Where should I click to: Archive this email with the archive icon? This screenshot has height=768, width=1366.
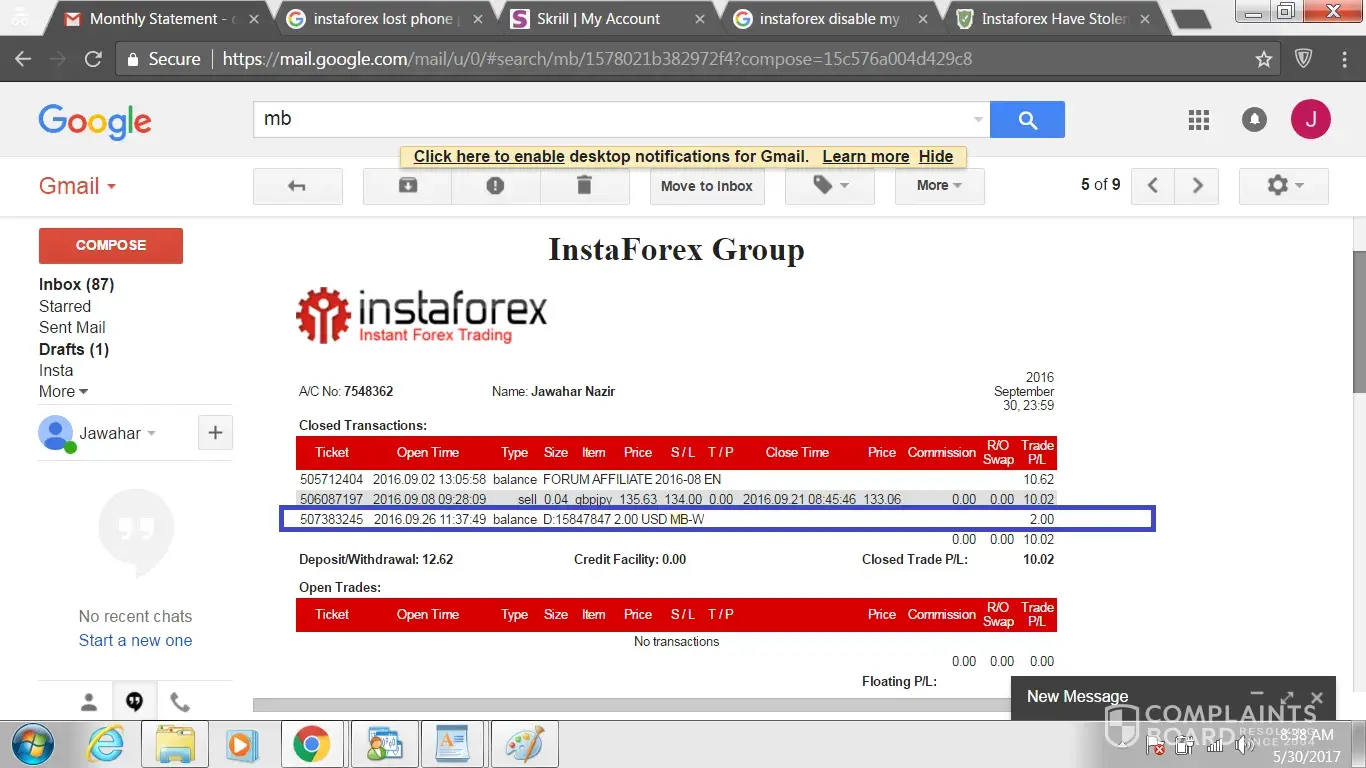[407, 186]
